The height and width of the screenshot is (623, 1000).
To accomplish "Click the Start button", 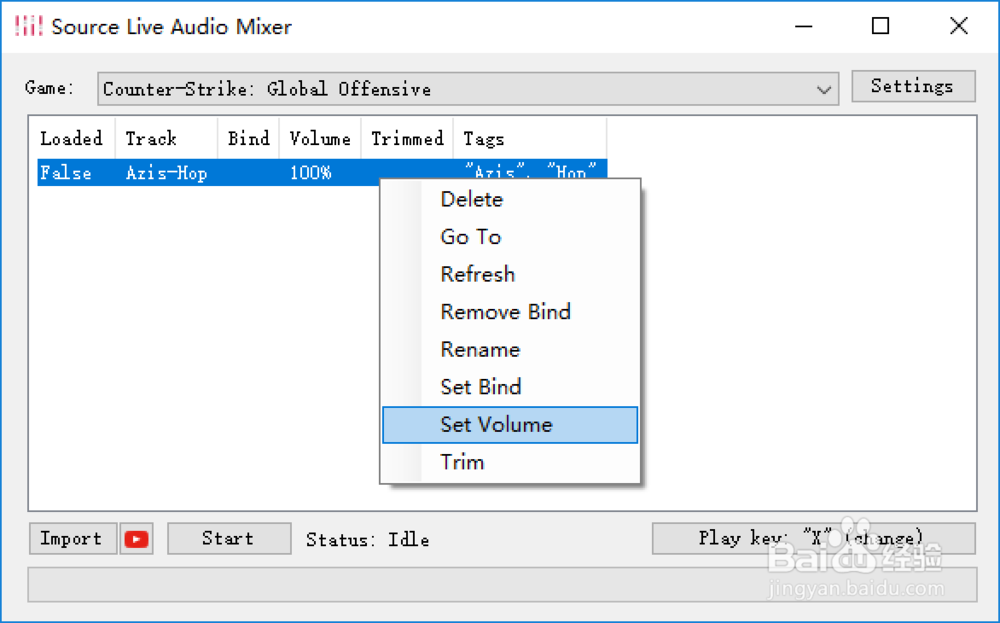I will click(x=228, y=539).
